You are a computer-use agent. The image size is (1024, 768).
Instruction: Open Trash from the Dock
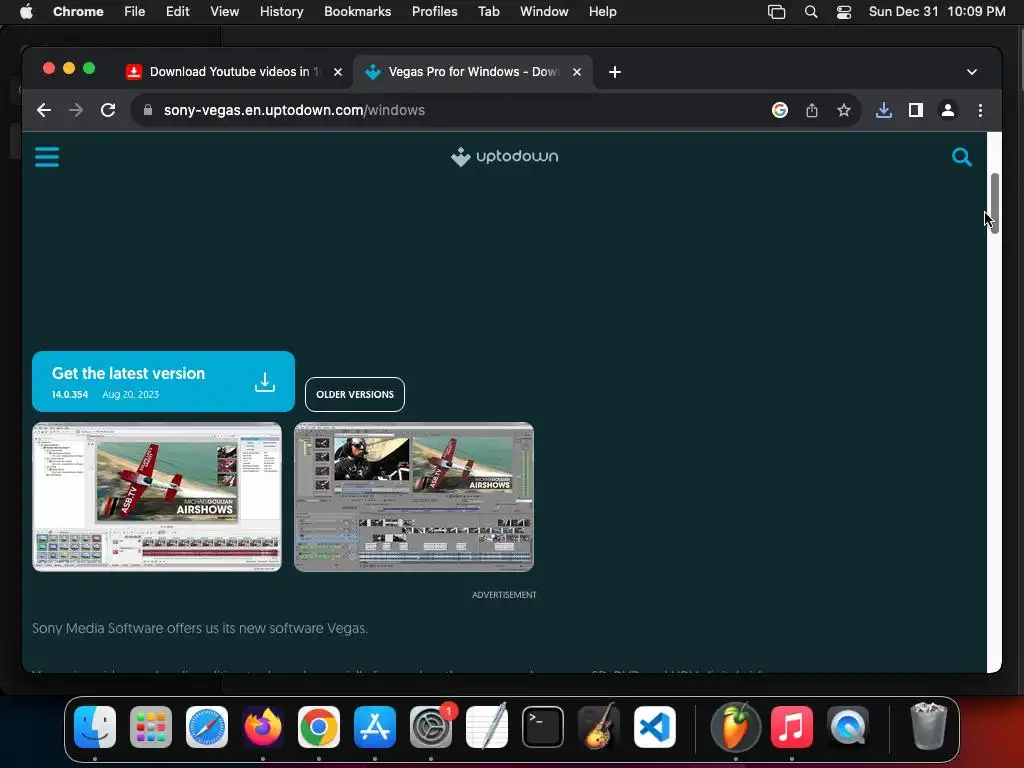click(928, 727)
